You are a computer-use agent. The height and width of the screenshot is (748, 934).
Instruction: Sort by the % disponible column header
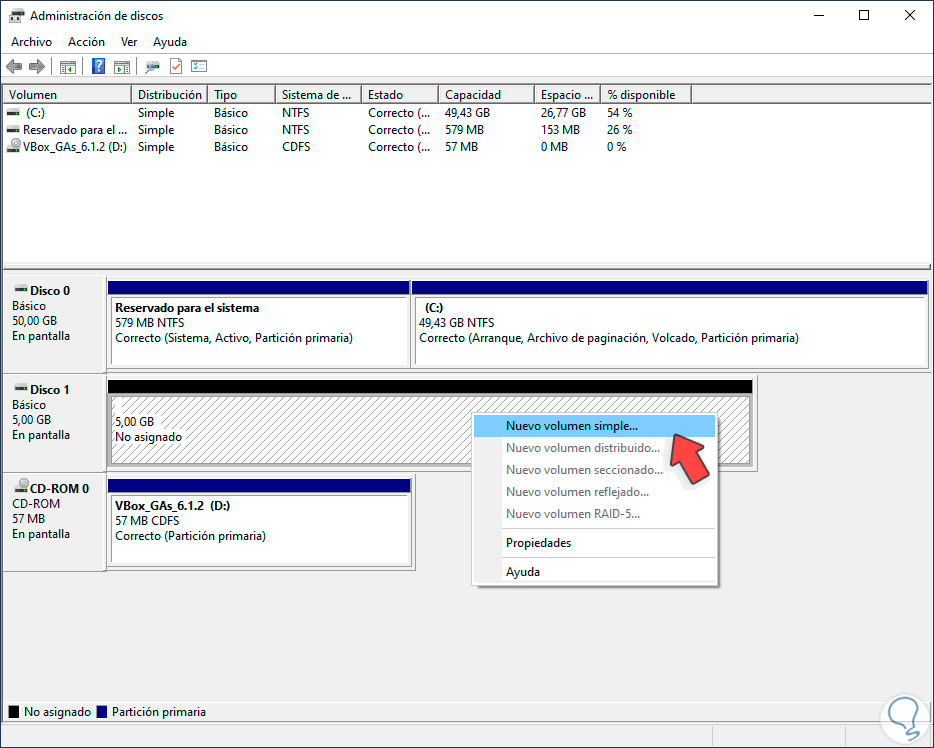(x=646, y=95)
